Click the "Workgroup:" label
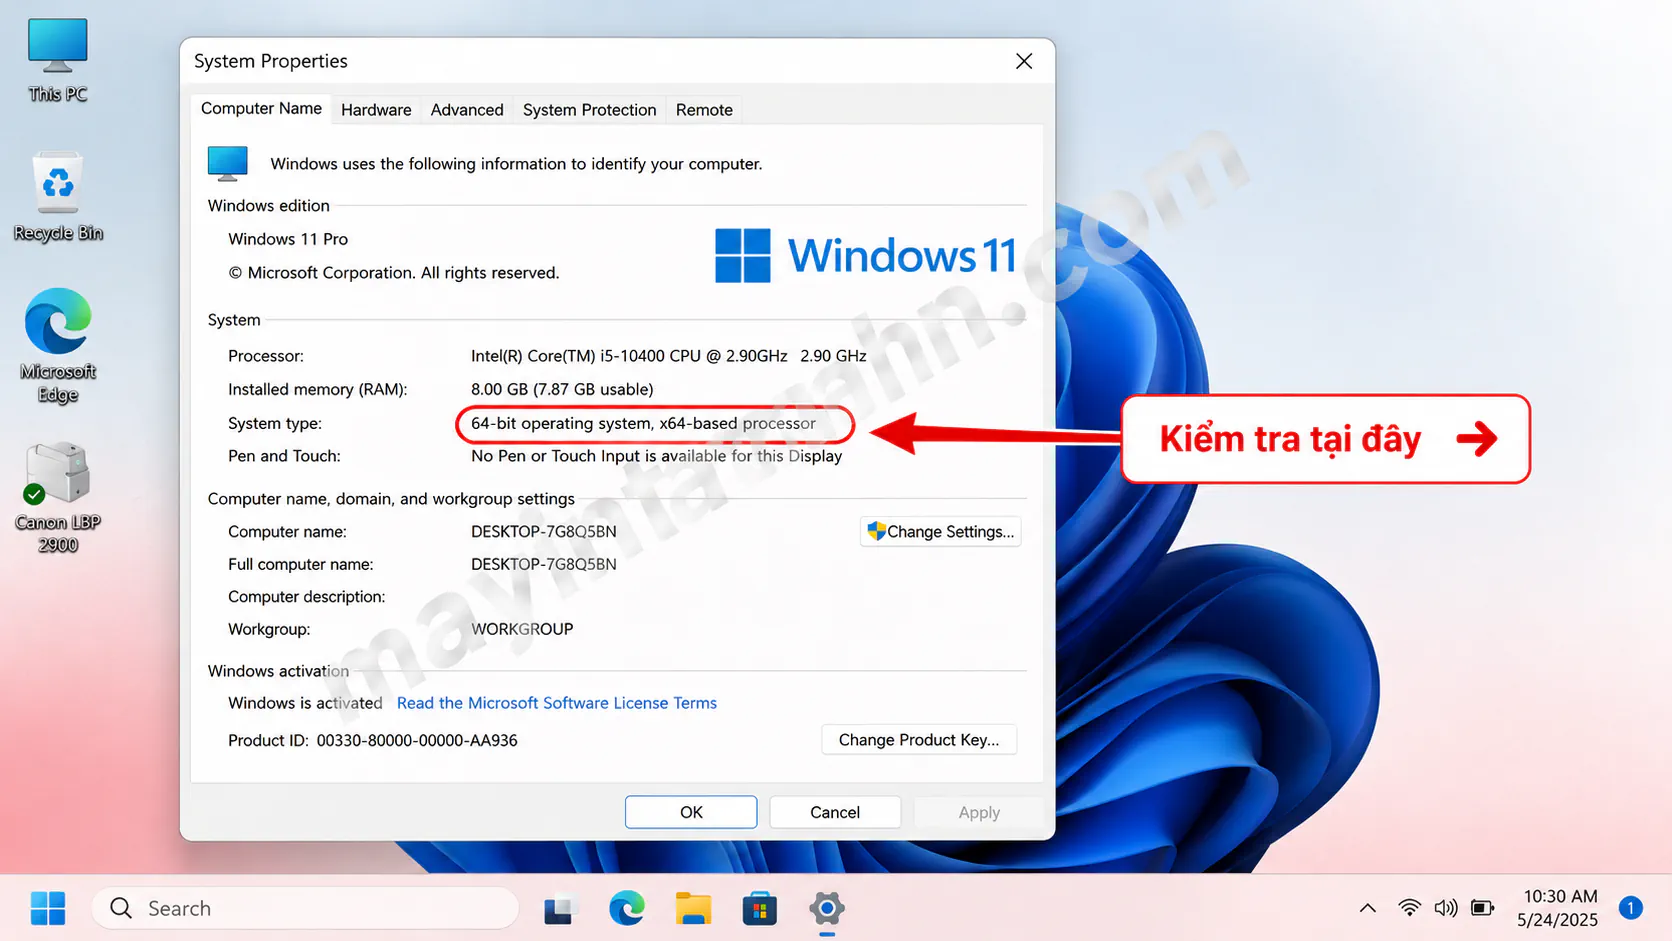This screenshot has height=941, width=1672. click(x=269, y=629)
